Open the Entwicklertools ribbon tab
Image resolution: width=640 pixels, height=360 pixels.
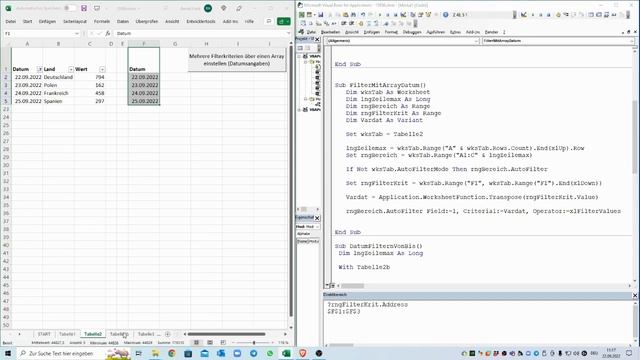[201, 21]
